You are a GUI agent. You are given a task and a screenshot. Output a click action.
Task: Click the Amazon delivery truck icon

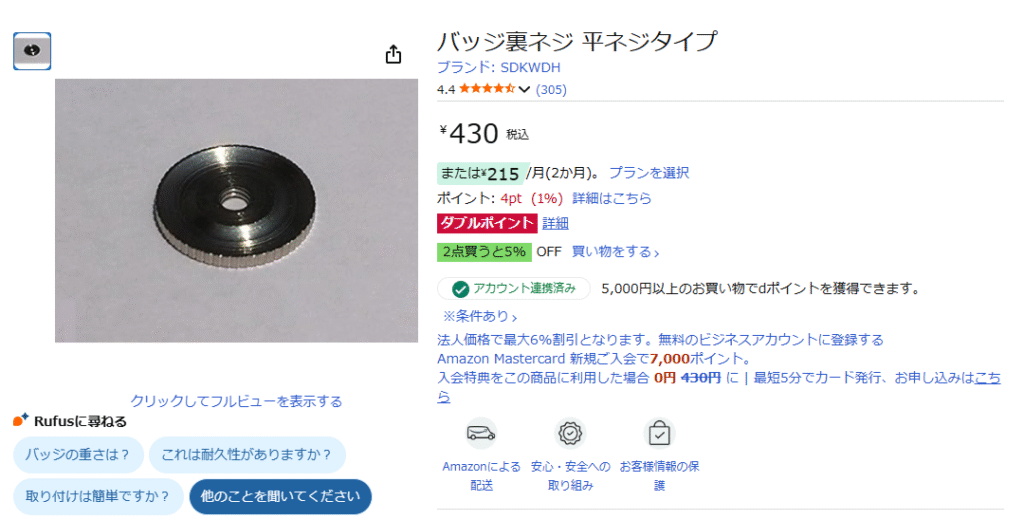[x=481, y=433]
